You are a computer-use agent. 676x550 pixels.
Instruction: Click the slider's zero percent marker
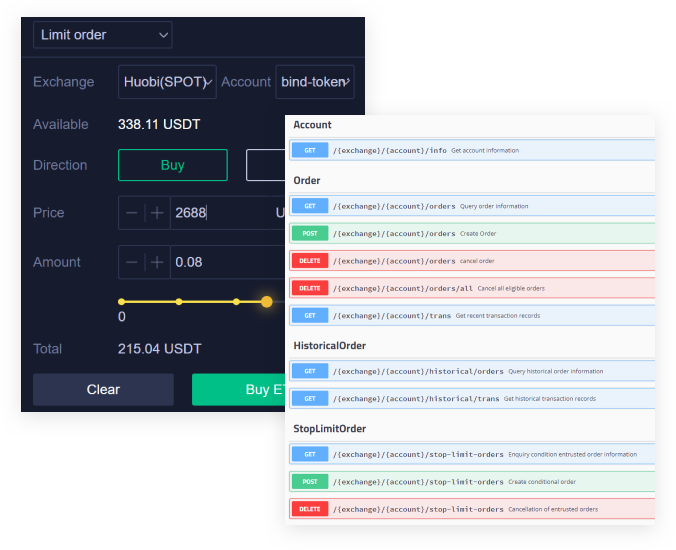point(122,302)
